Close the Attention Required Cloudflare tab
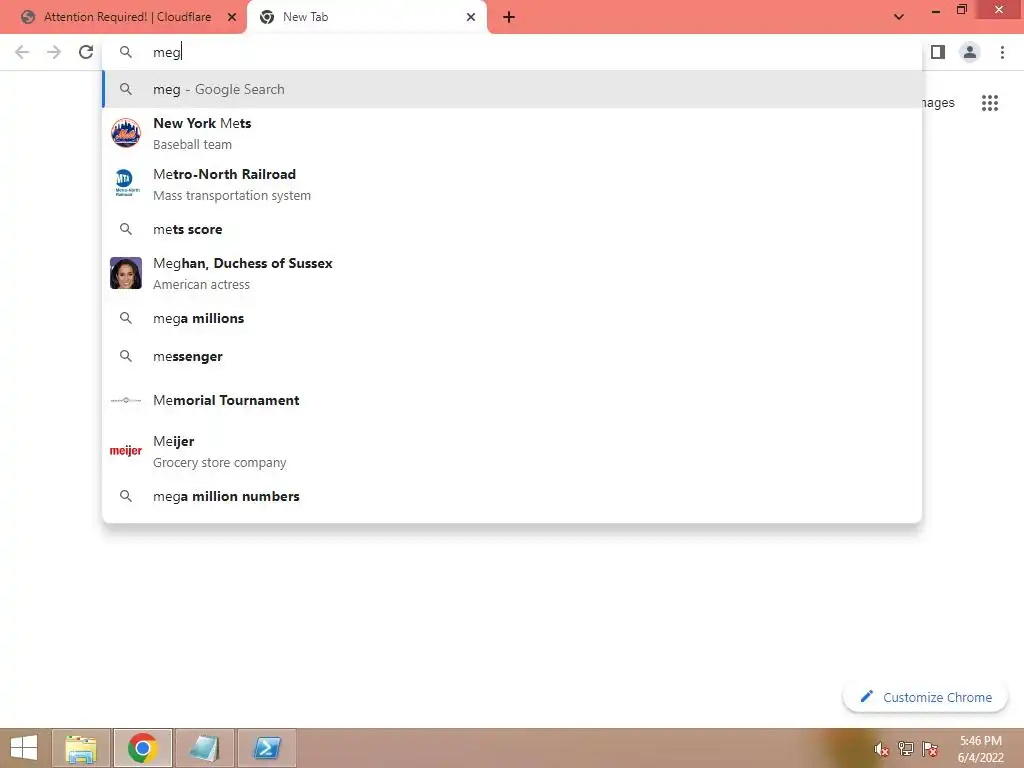 click(232, 17)
